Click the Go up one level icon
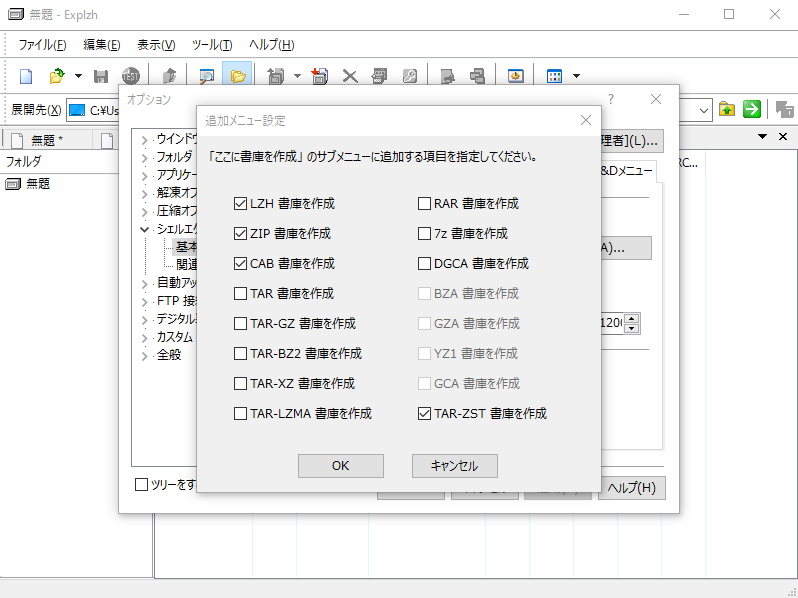The width and height of the screenshot is (798, 598). coord(169,76)
